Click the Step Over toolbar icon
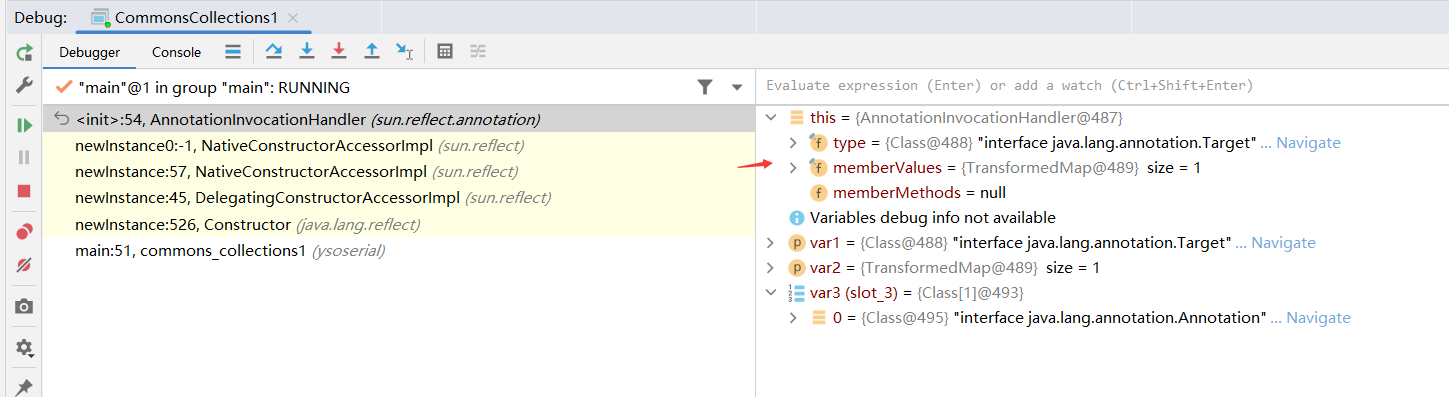 click(273, 51)
